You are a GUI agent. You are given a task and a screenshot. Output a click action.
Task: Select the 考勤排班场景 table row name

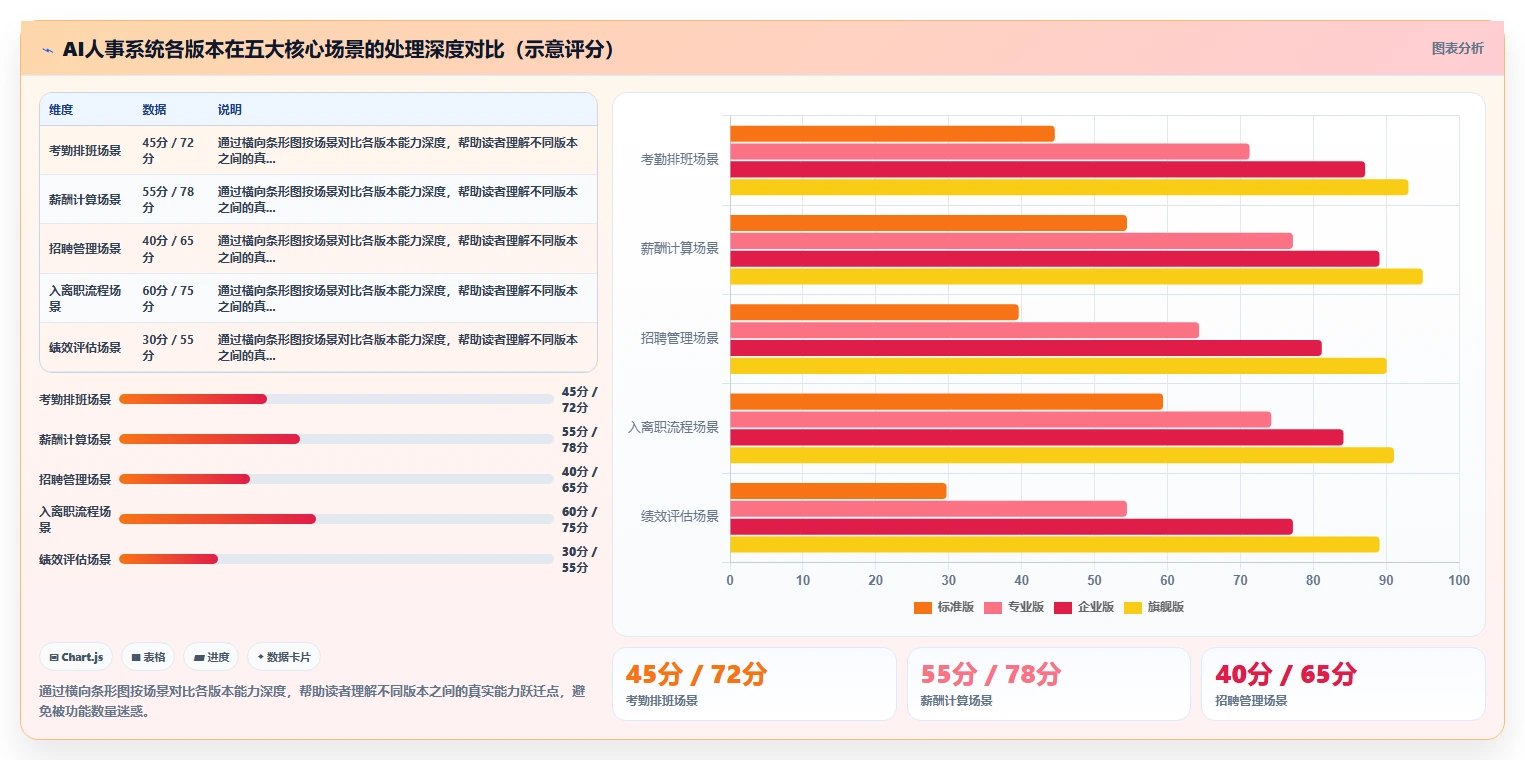coord(85,151)
